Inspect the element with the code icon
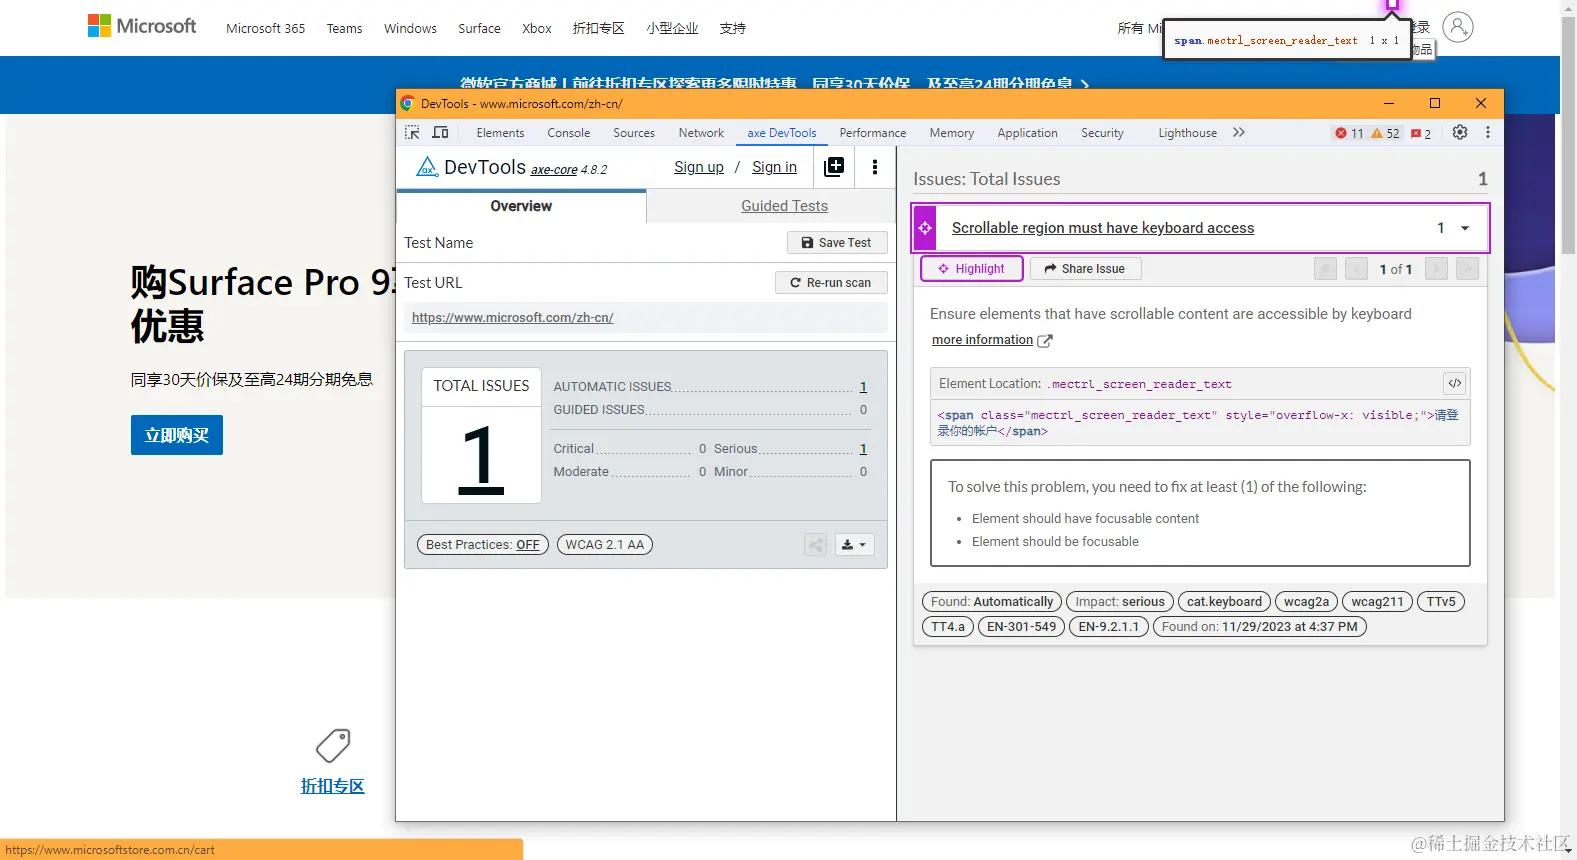The height and width of the screenshot is (860, 1577). [1455, 383]
